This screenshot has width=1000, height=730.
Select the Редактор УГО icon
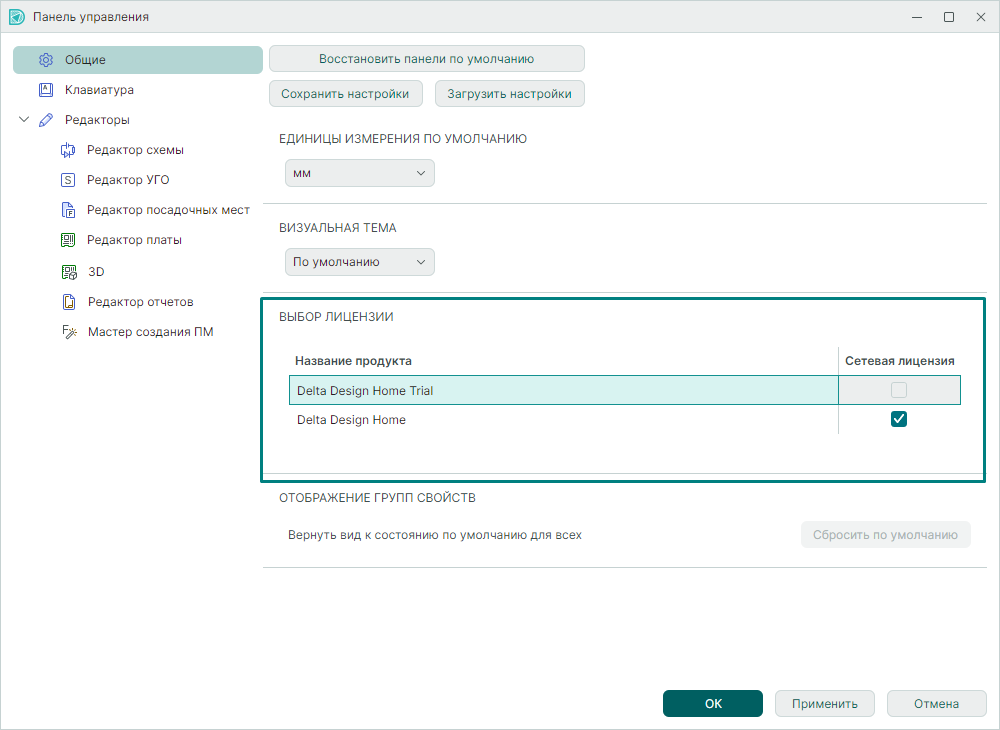[68, 181]
